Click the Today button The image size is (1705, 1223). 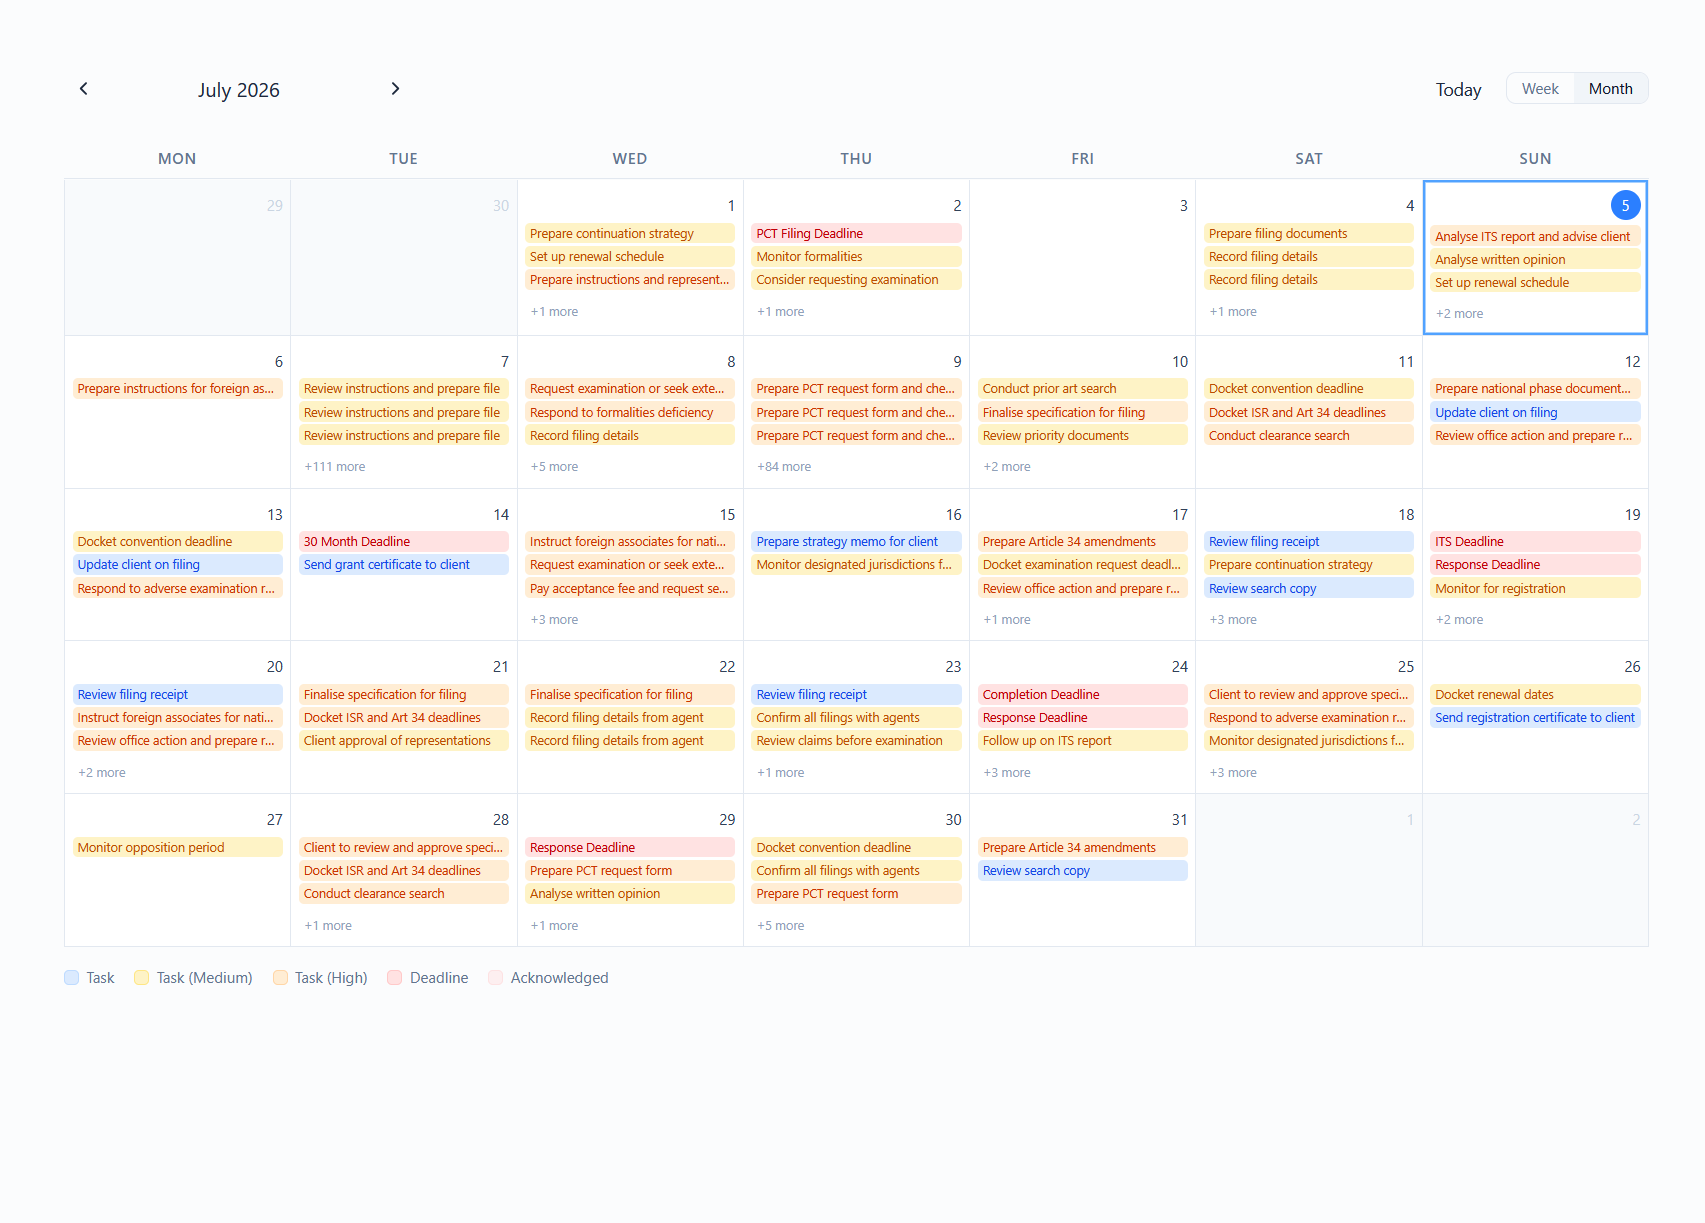[1458, 89]
